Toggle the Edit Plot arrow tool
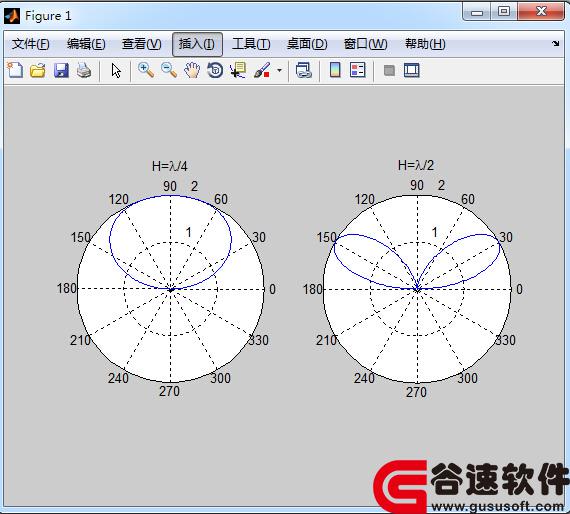Viewport: 570px width, 514px height. click(x=116, y=70)
